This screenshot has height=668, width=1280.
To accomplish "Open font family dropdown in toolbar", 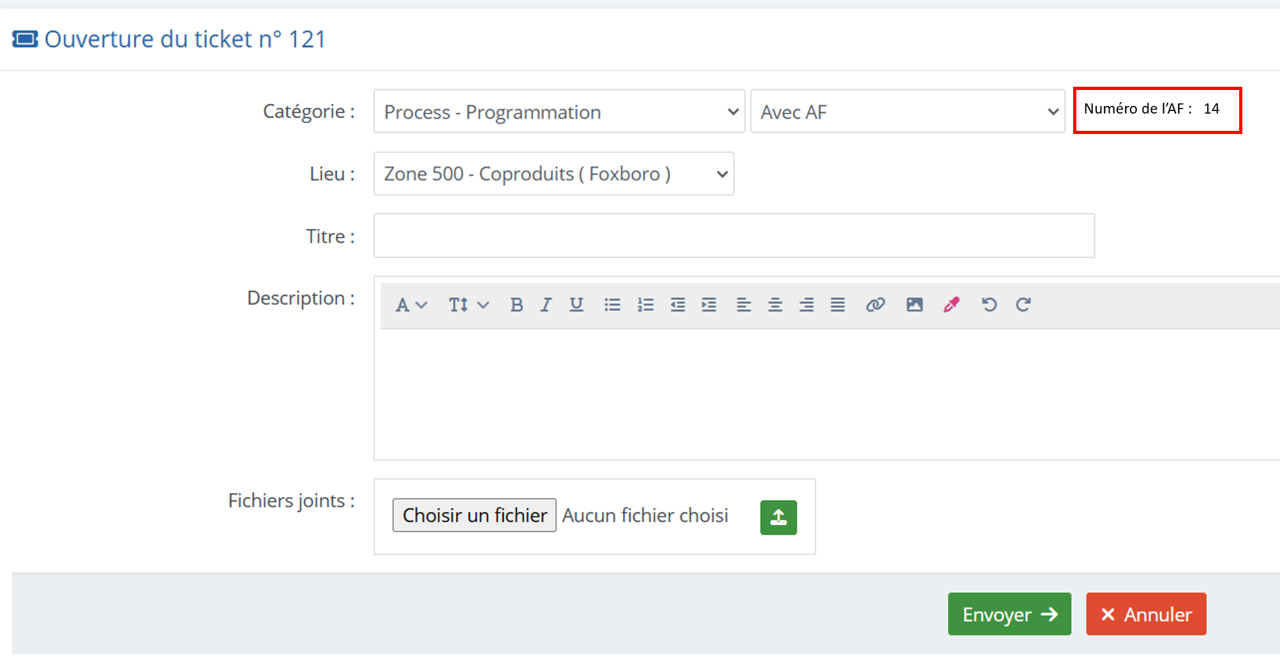I will click(x=411, y=305).
